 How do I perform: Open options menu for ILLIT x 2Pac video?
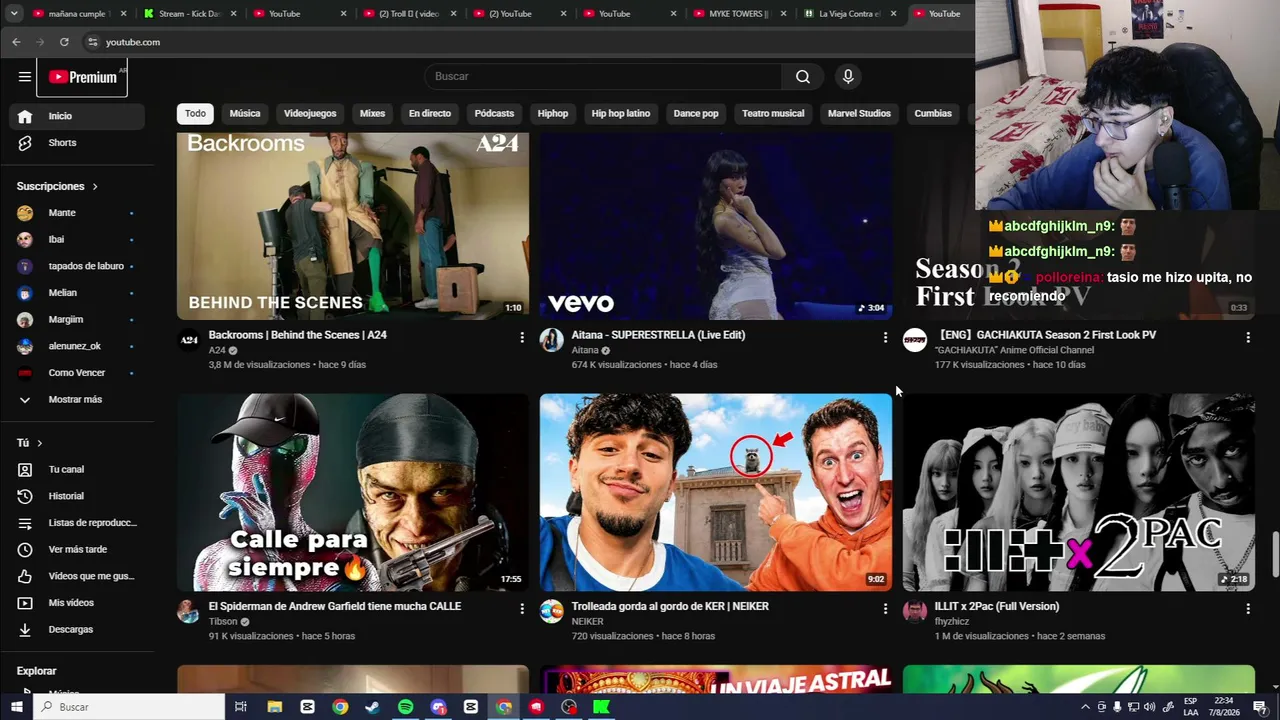coord(1248,609)
